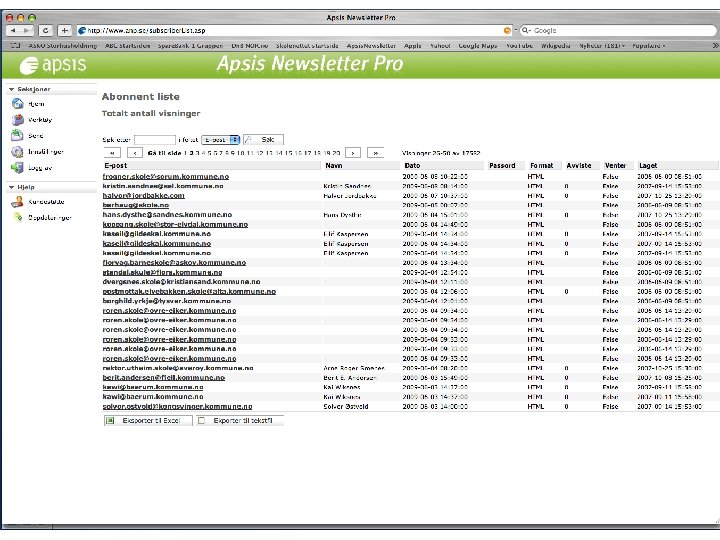Click the Hjem home icon in sidebar
Image resolution: width=720 pixels, height=540 pixels.
17,104
